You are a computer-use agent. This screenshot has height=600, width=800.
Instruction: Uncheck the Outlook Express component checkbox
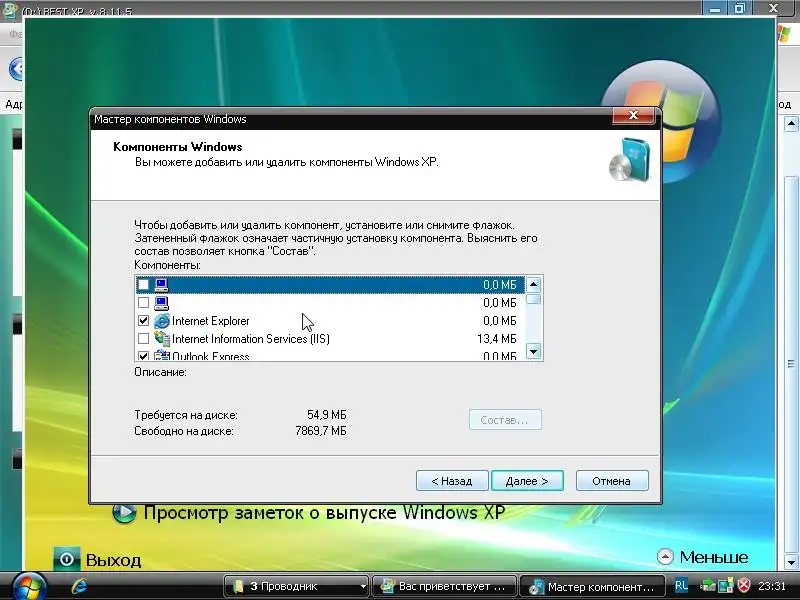pyautogui.click(x=143, y=356)
